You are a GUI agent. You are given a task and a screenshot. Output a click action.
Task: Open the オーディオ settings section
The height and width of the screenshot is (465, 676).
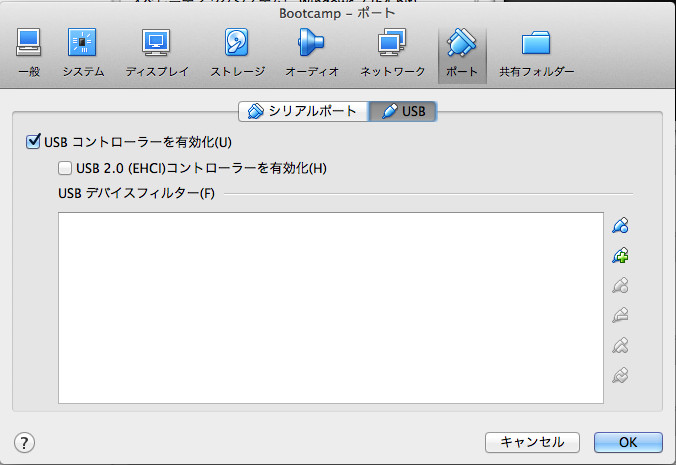tap(312, 53)
